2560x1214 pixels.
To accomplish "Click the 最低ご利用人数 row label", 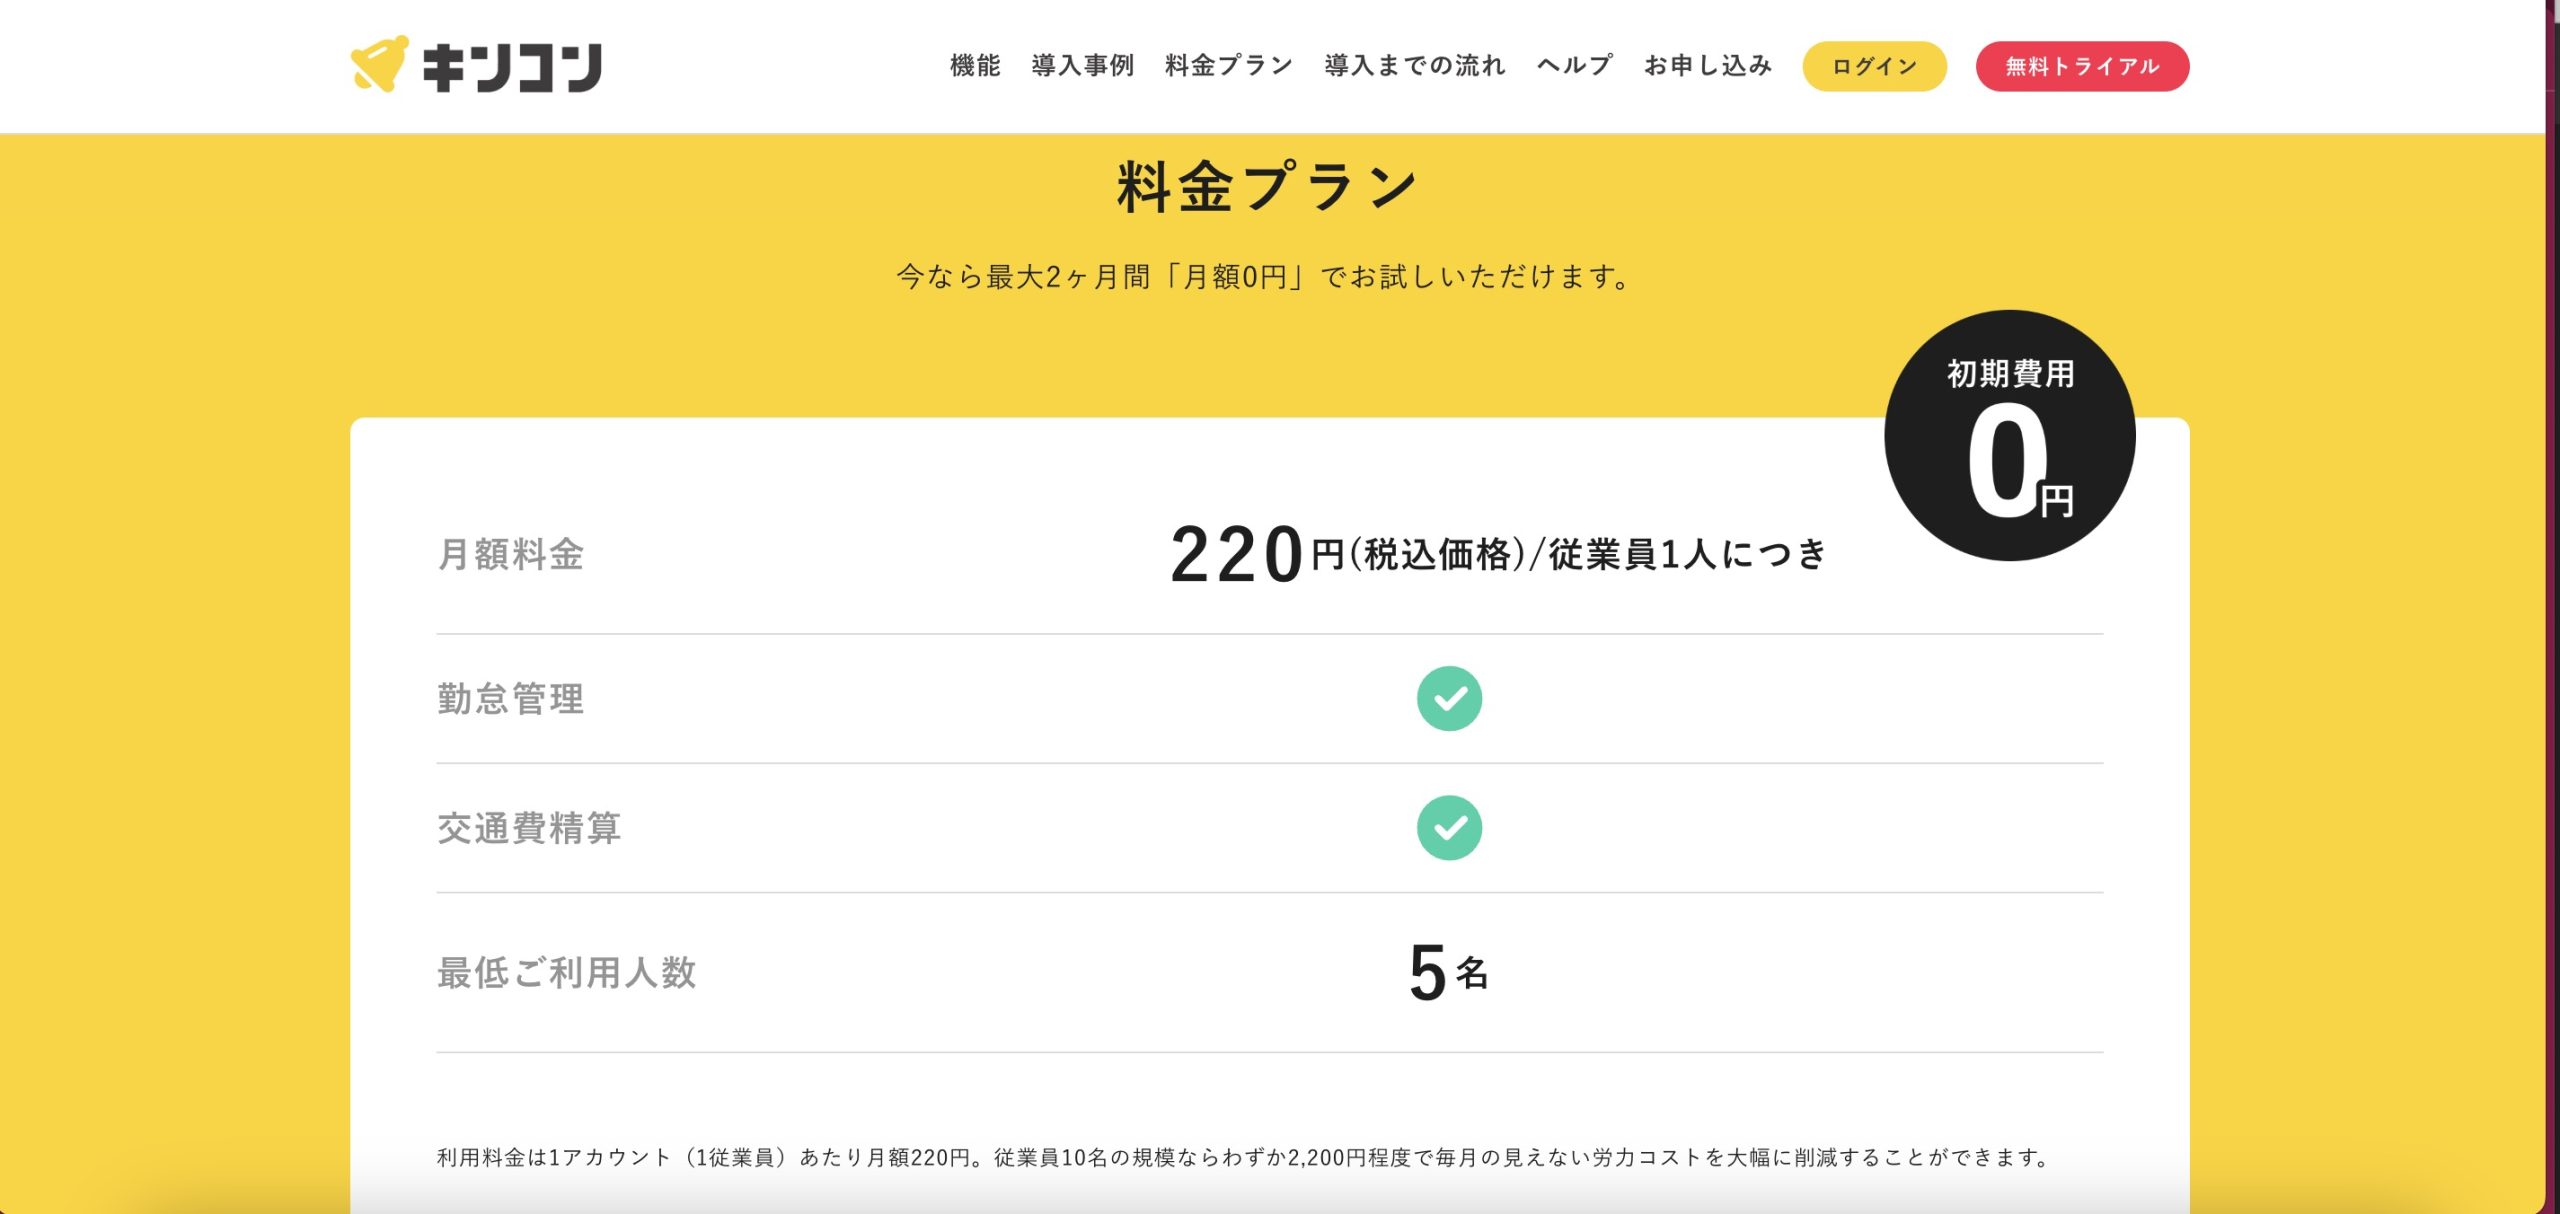I will point(567,973).
